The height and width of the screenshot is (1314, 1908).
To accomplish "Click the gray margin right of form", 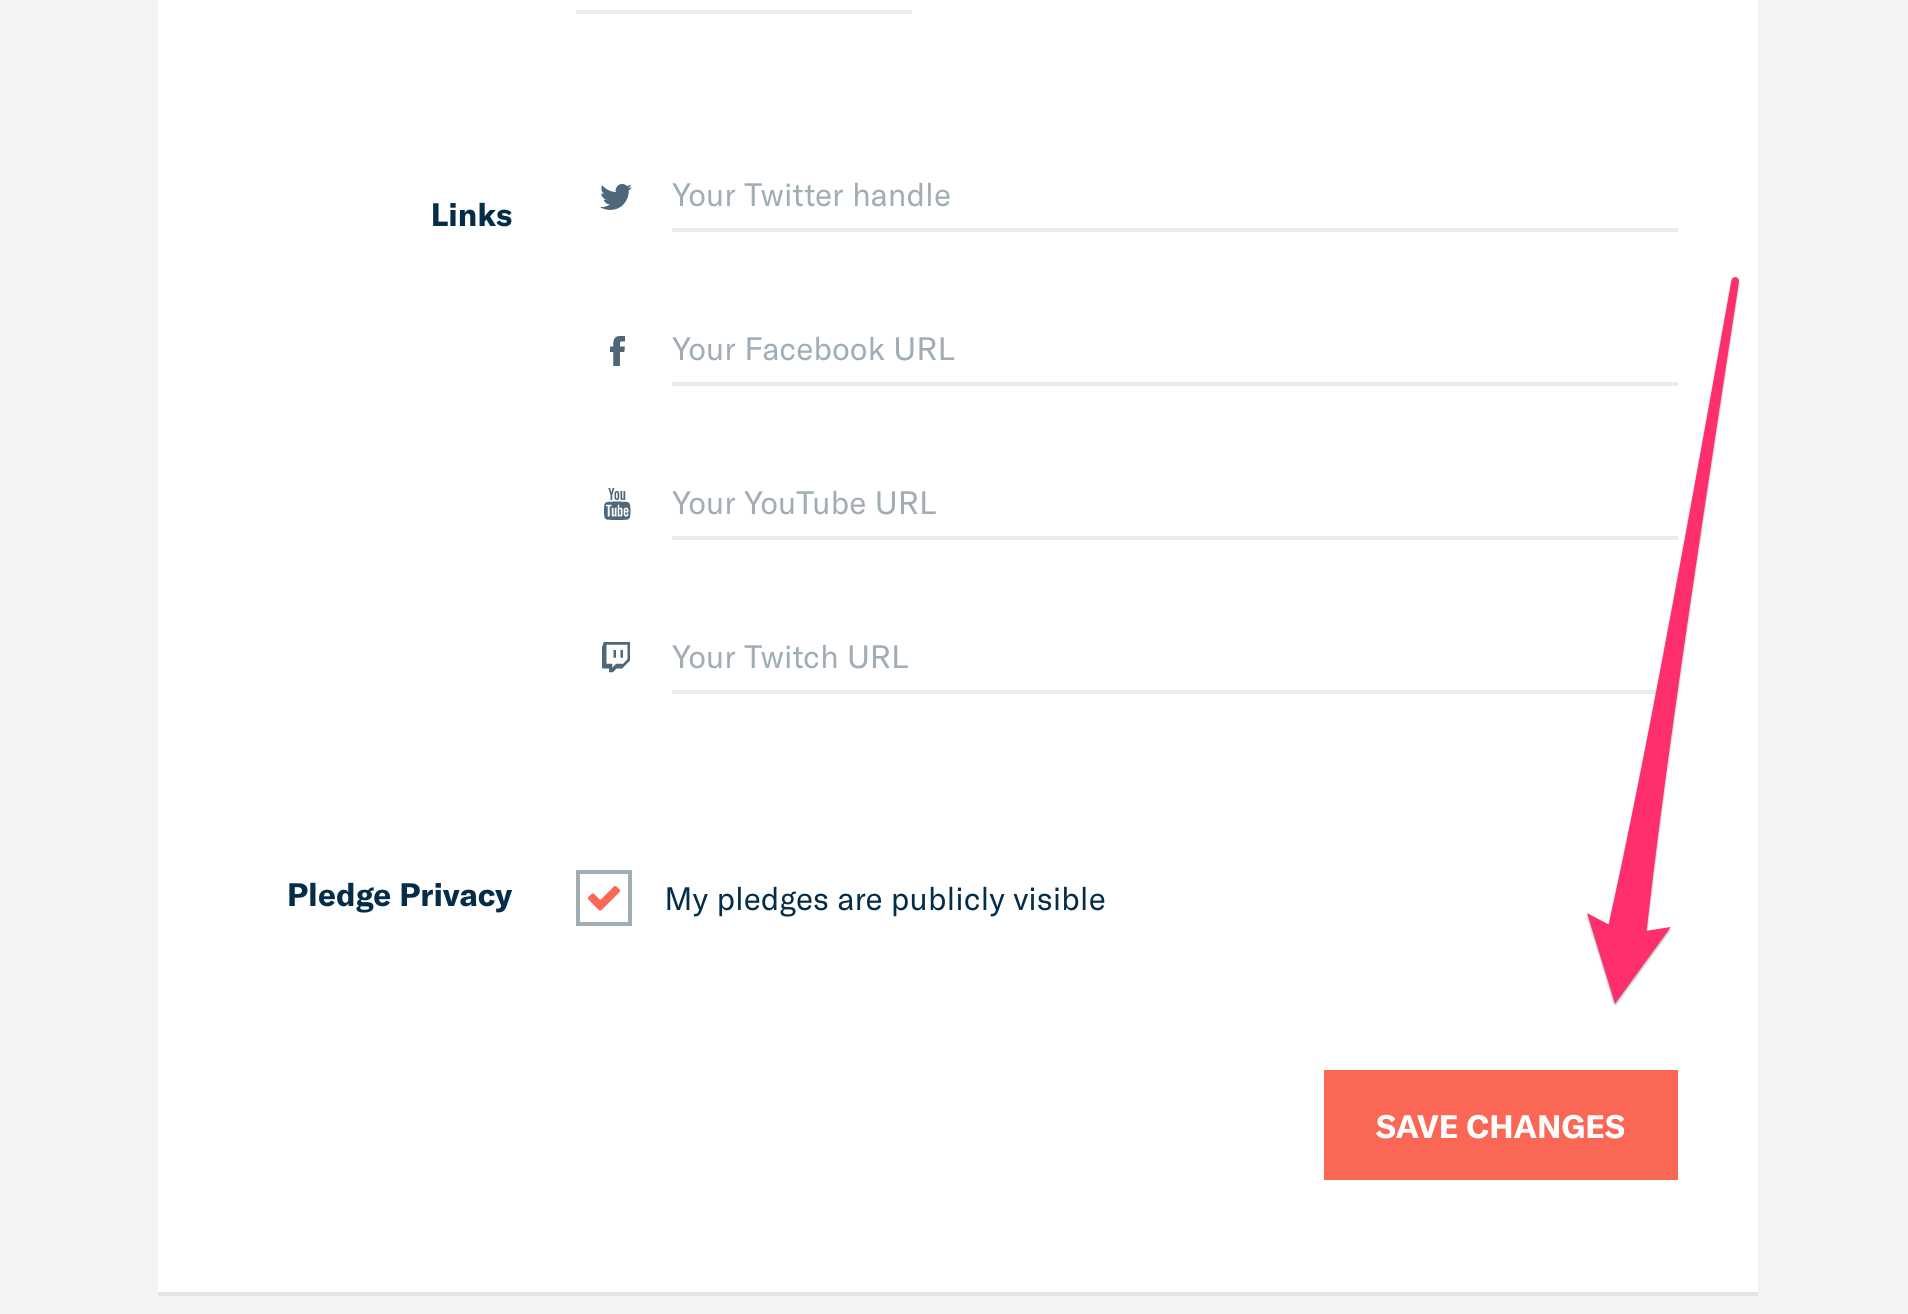I will (1832, 650).
